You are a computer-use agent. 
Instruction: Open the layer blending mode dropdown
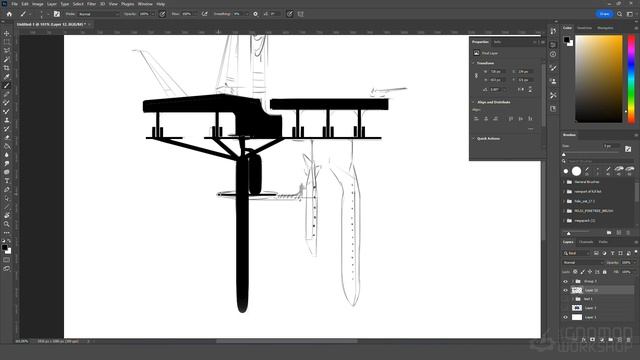point(582,263)
